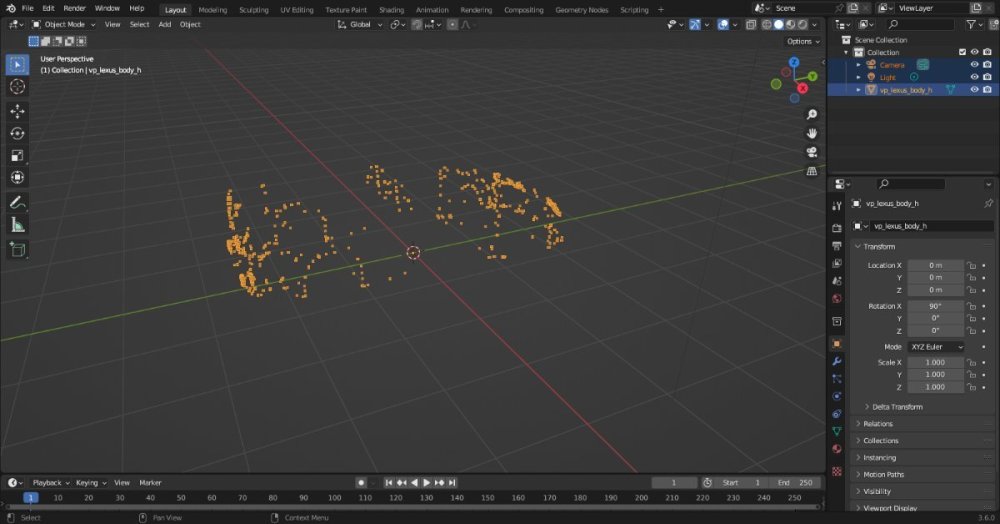Switch to the Sculpting workspace tab

(x=254, y=9)
